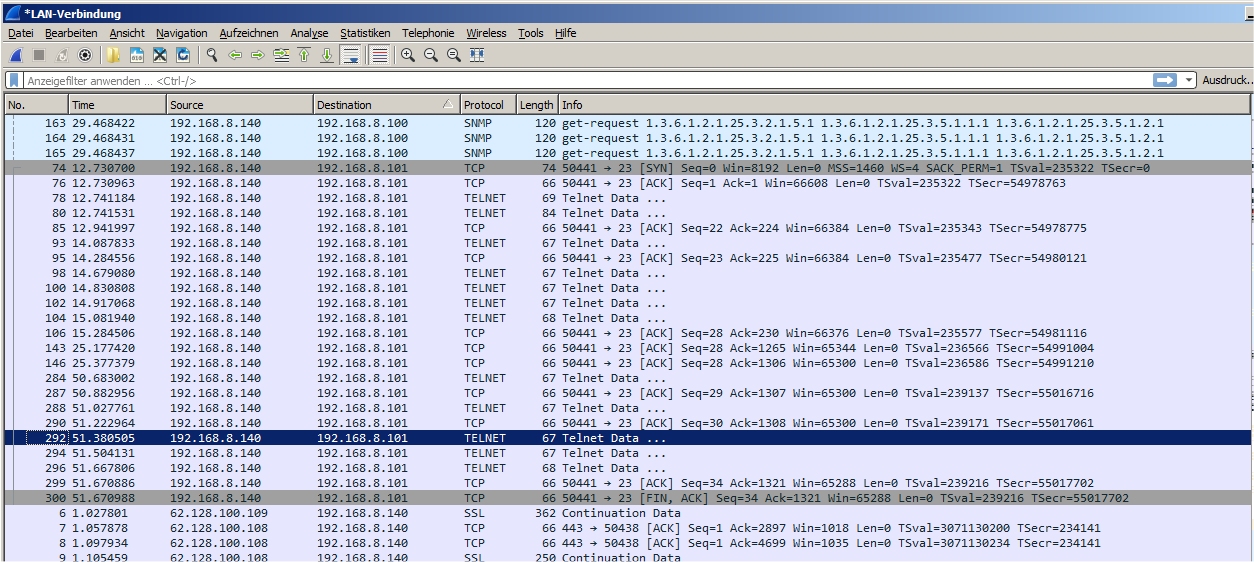Viewport: 1254px width, 562px height.
Task: Open the display filter bookmark icon
Action: 14,80
